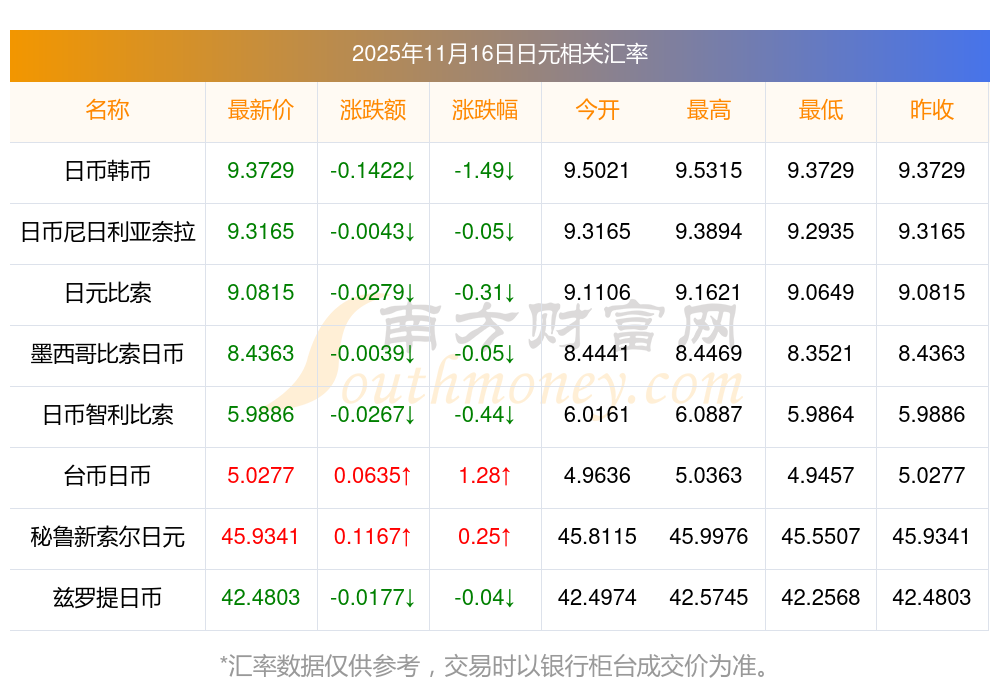This screenshot has width=1000, height=697.
Task: Click low value 8.3521
Action: (821, 353)
